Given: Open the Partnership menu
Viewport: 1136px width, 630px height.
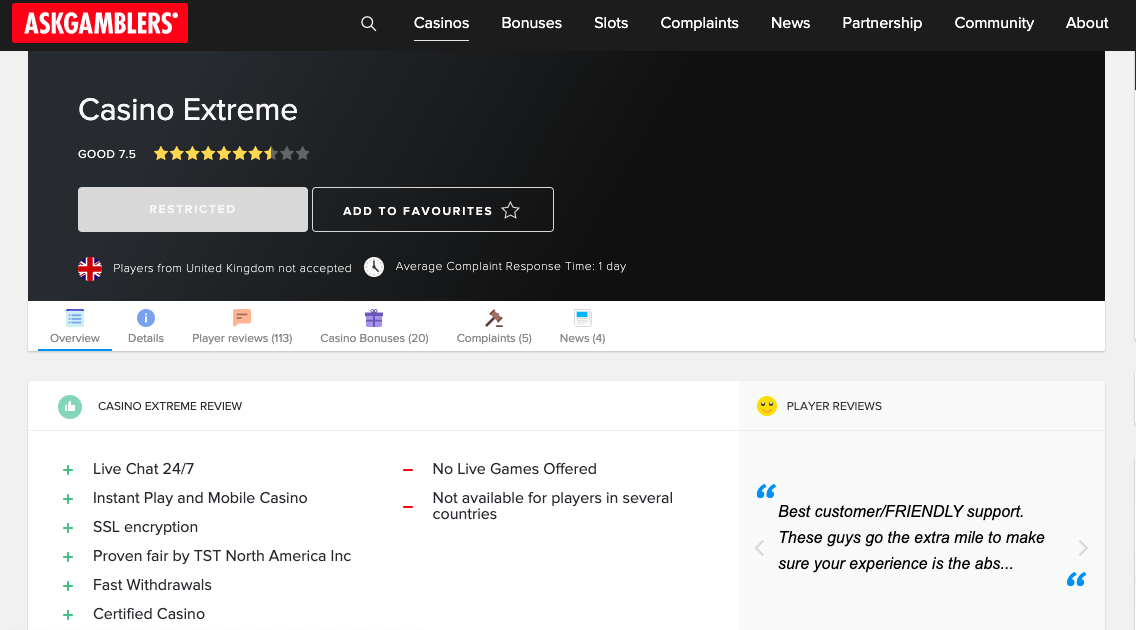Looking at the screenshot, I should point(882,23).
